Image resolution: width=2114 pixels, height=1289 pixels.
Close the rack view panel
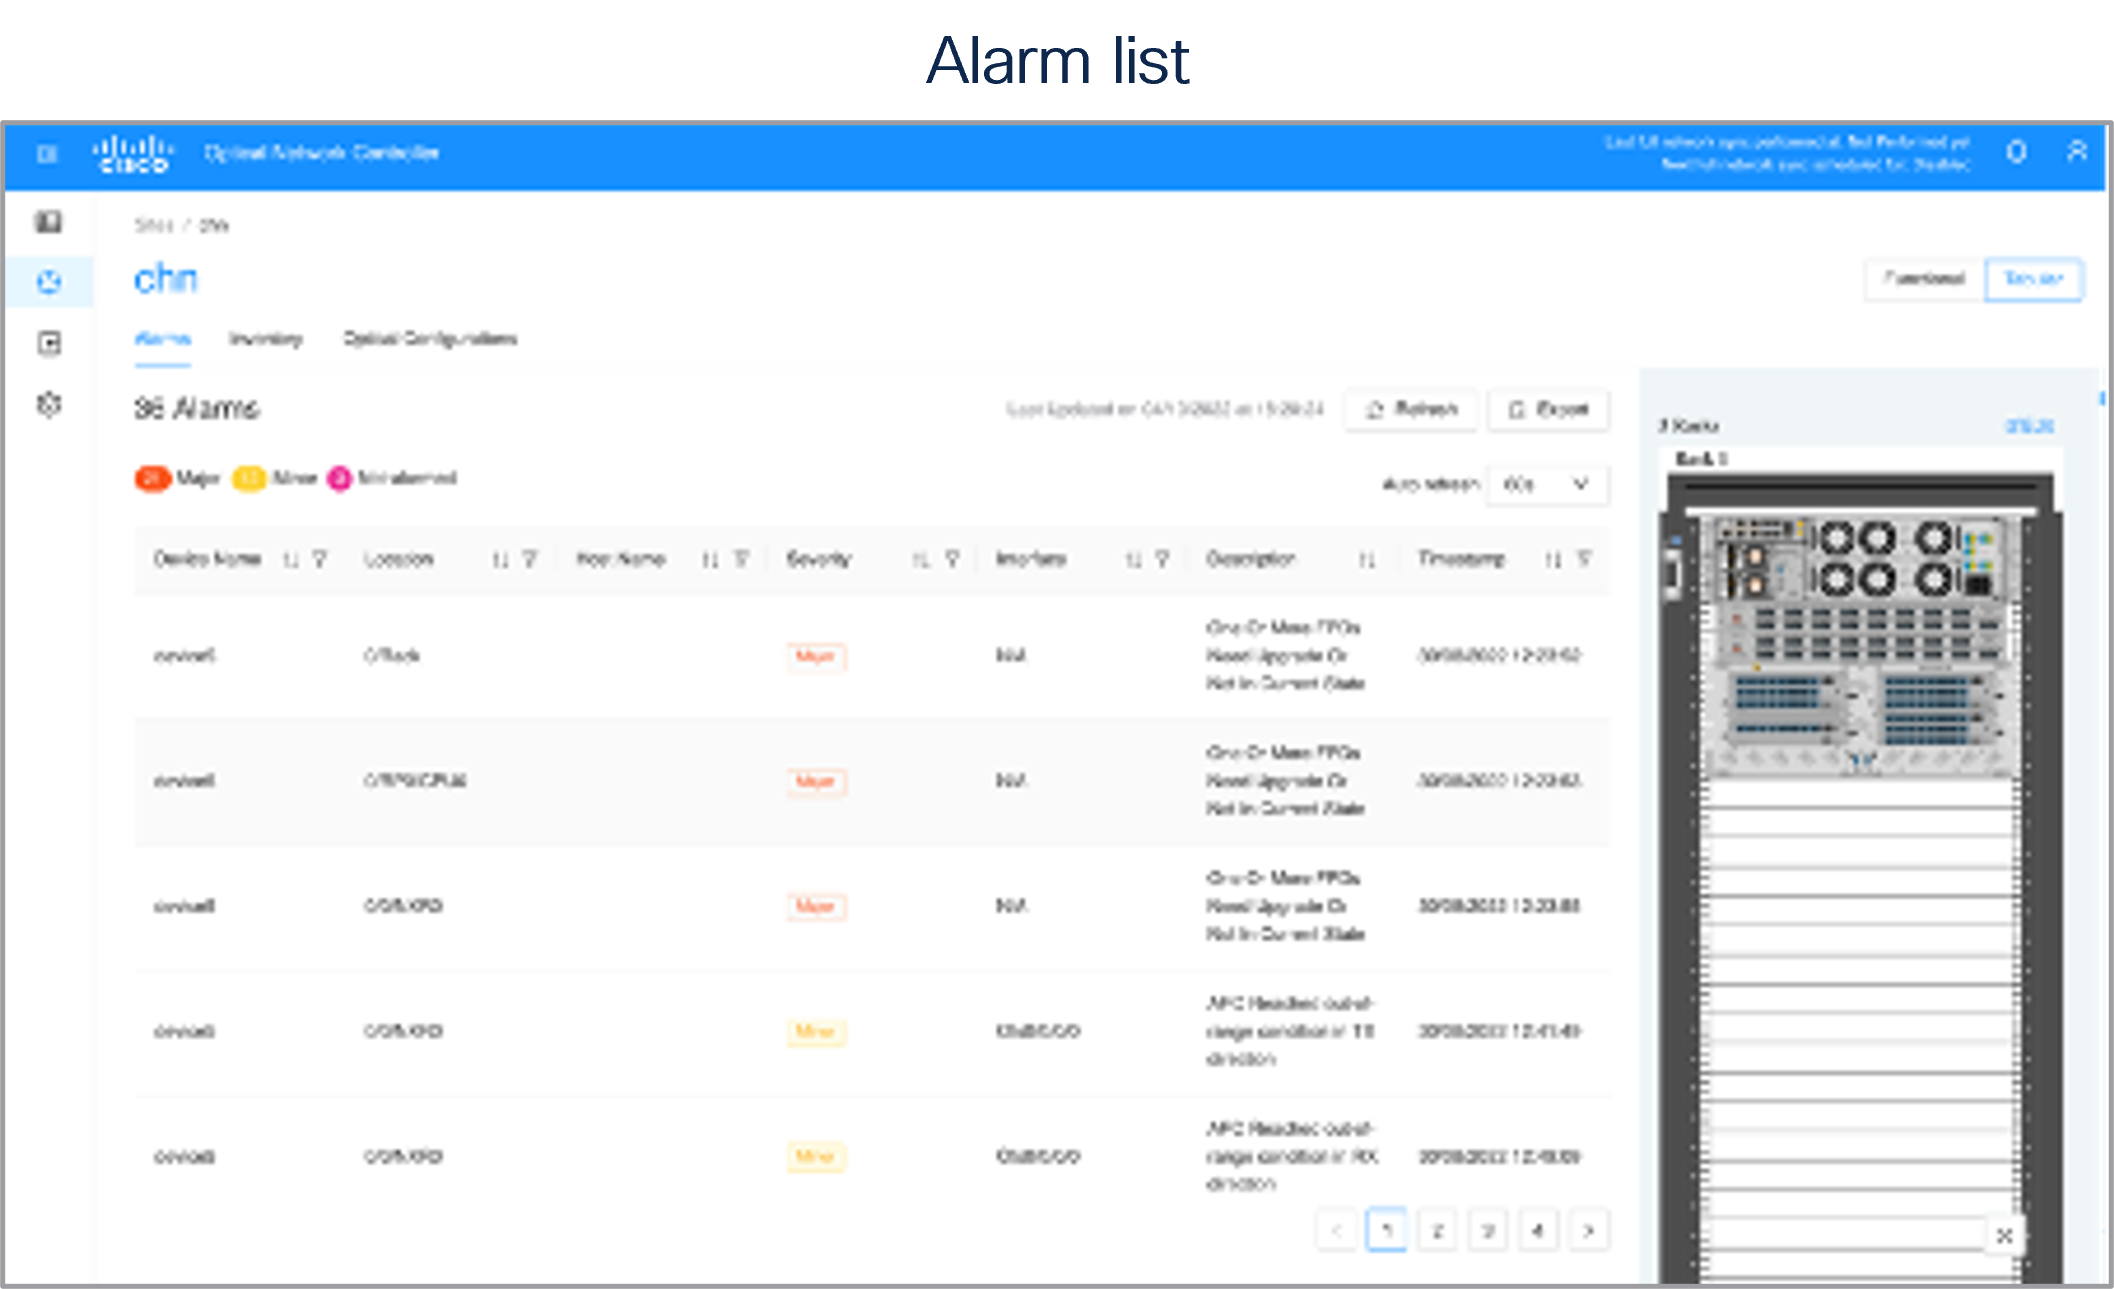point(2004,1236)
